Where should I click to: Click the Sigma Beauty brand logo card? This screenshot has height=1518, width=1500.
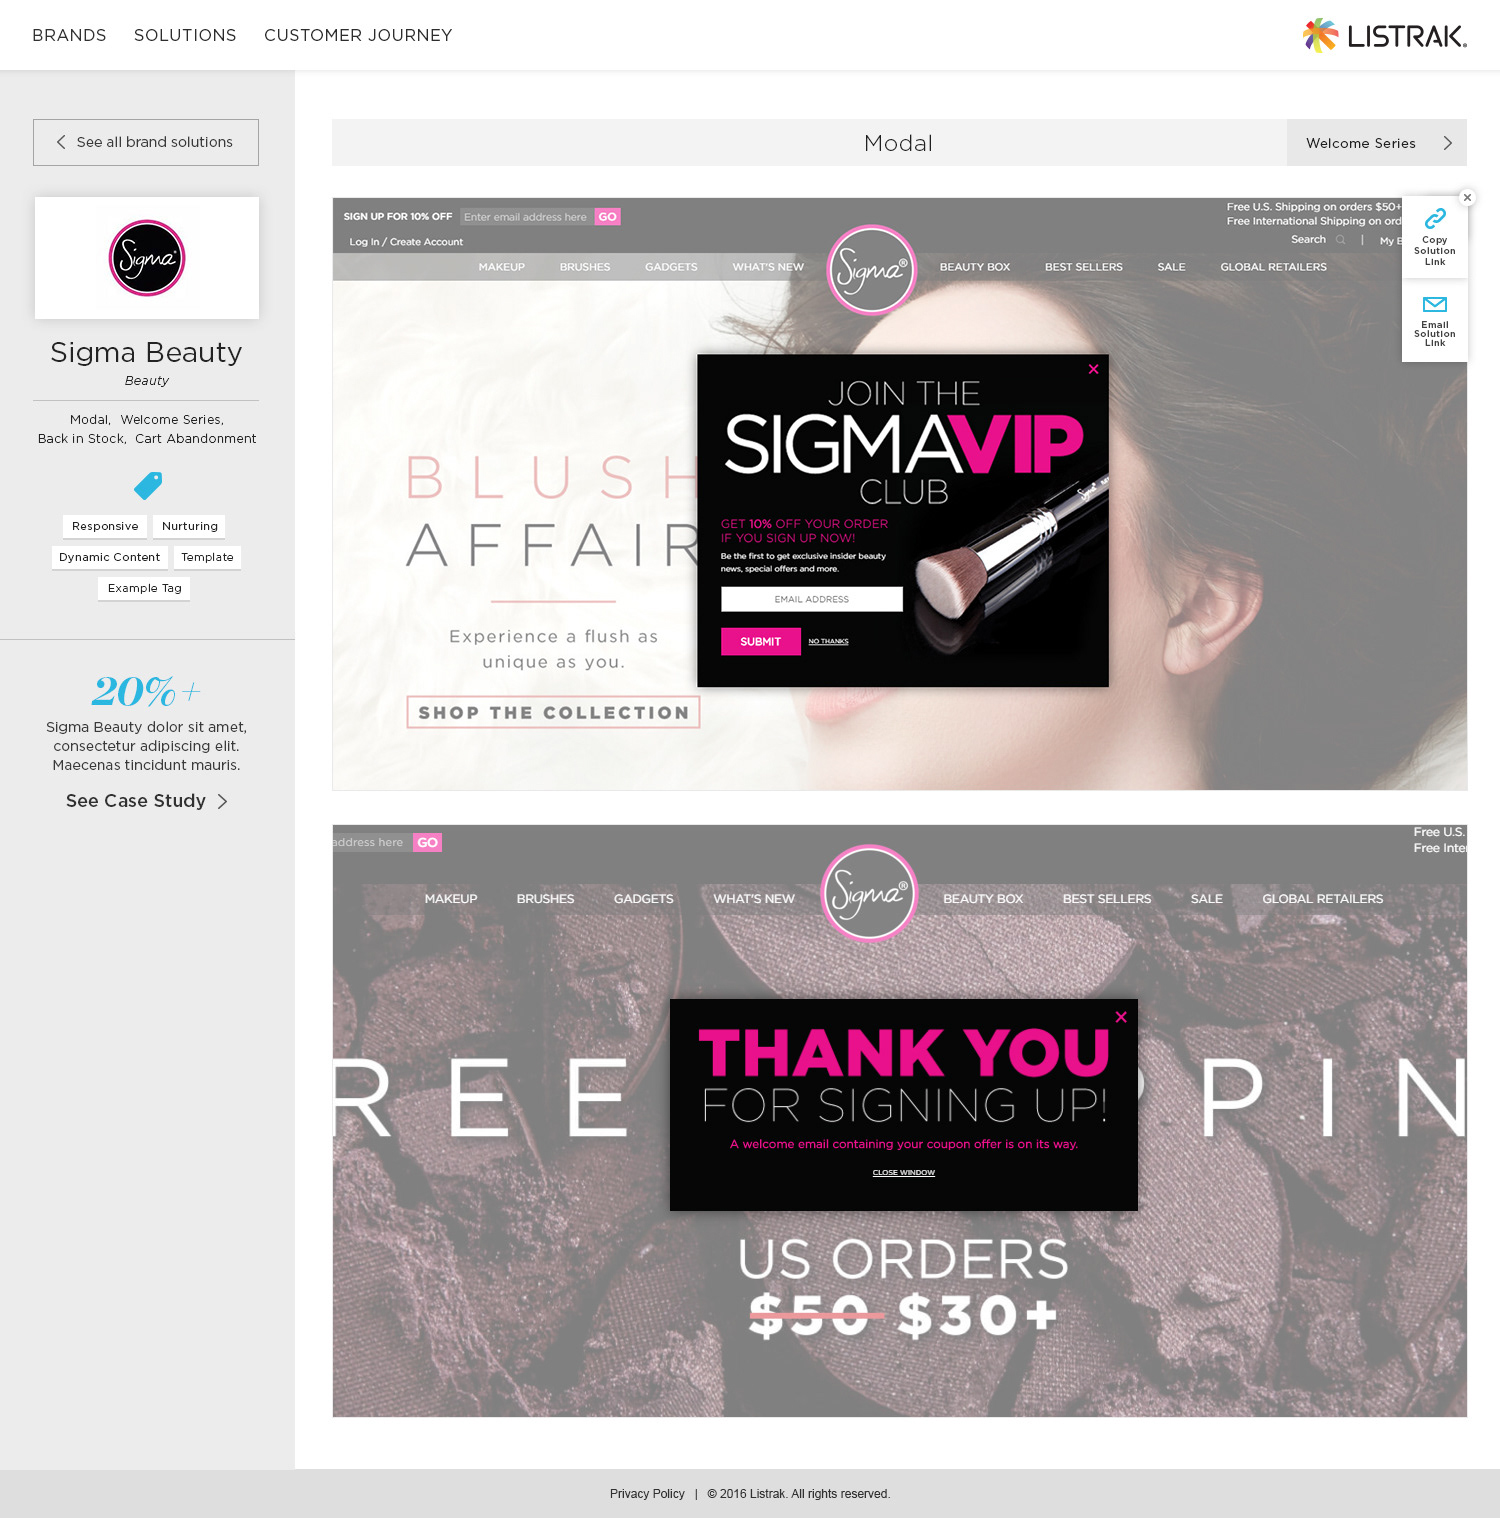pos(147,258)
